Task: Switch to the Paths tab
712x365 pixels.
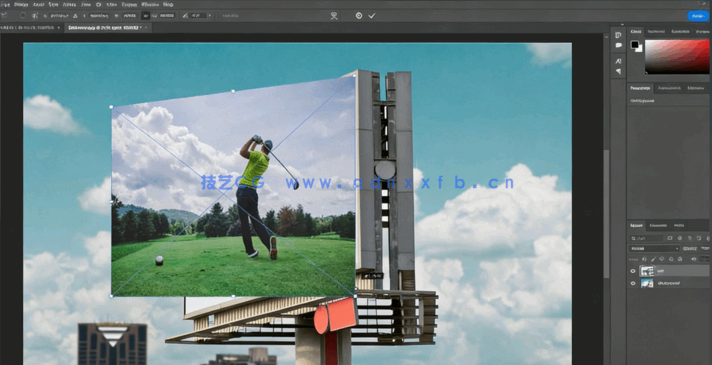Action: (x=679, y=225)
